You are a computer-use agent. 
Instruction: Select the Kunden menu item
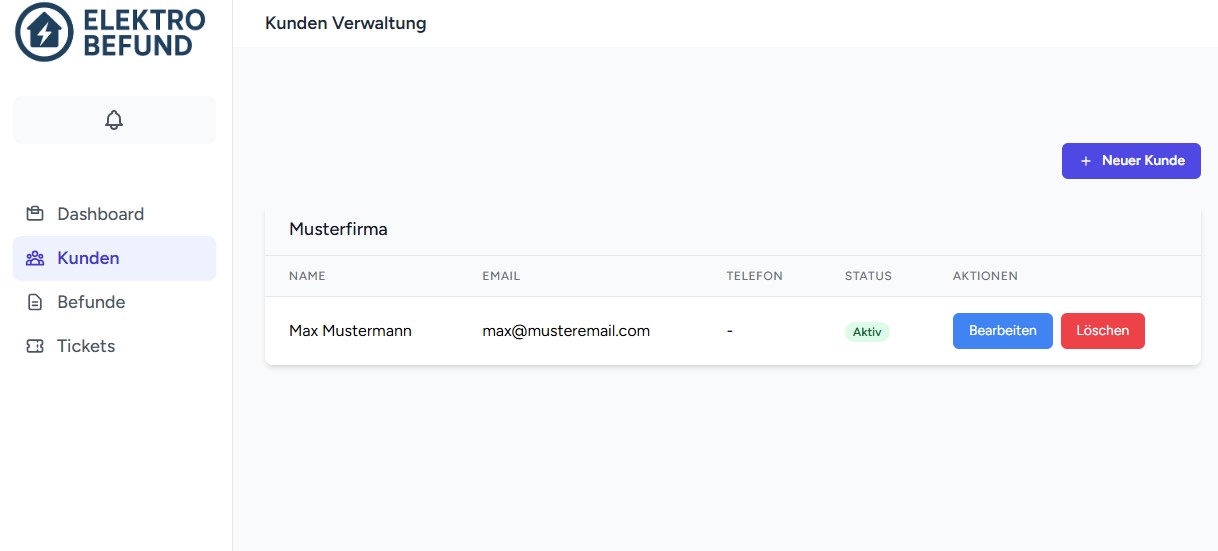click(x=88, y=258)
